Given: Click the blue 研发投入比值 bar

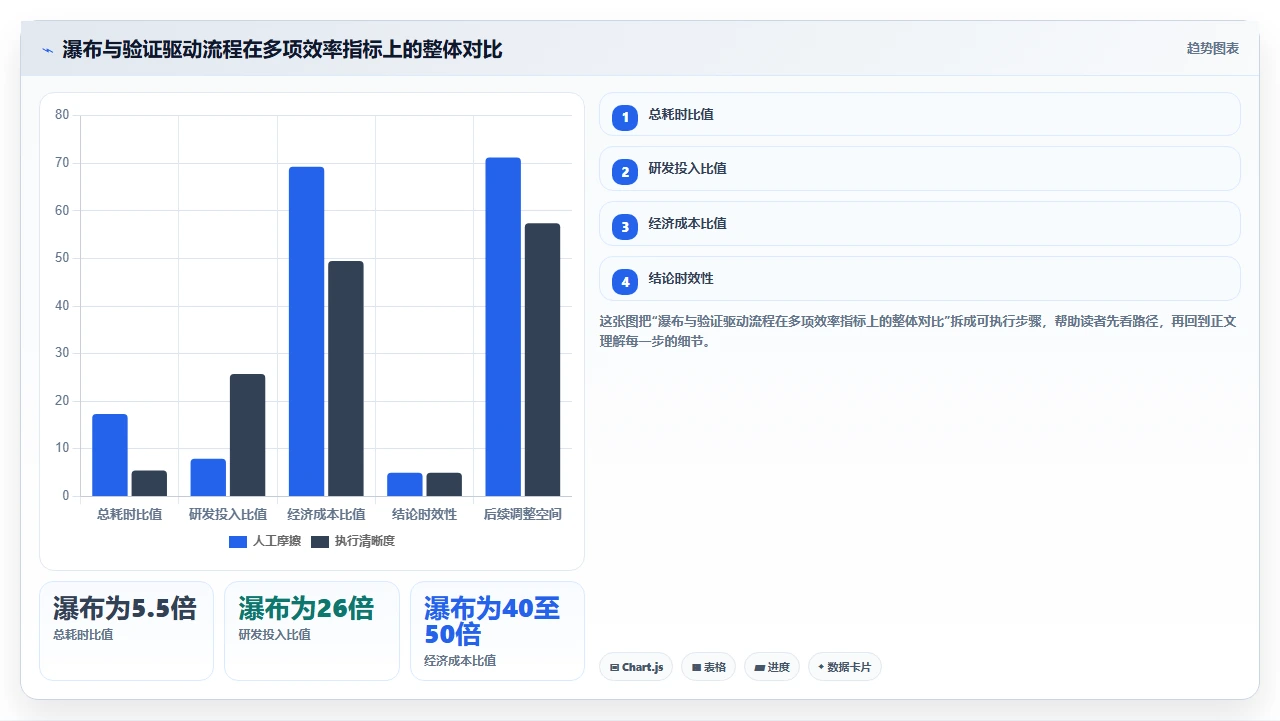Looking at the screenshot, I should pos(208,477).
